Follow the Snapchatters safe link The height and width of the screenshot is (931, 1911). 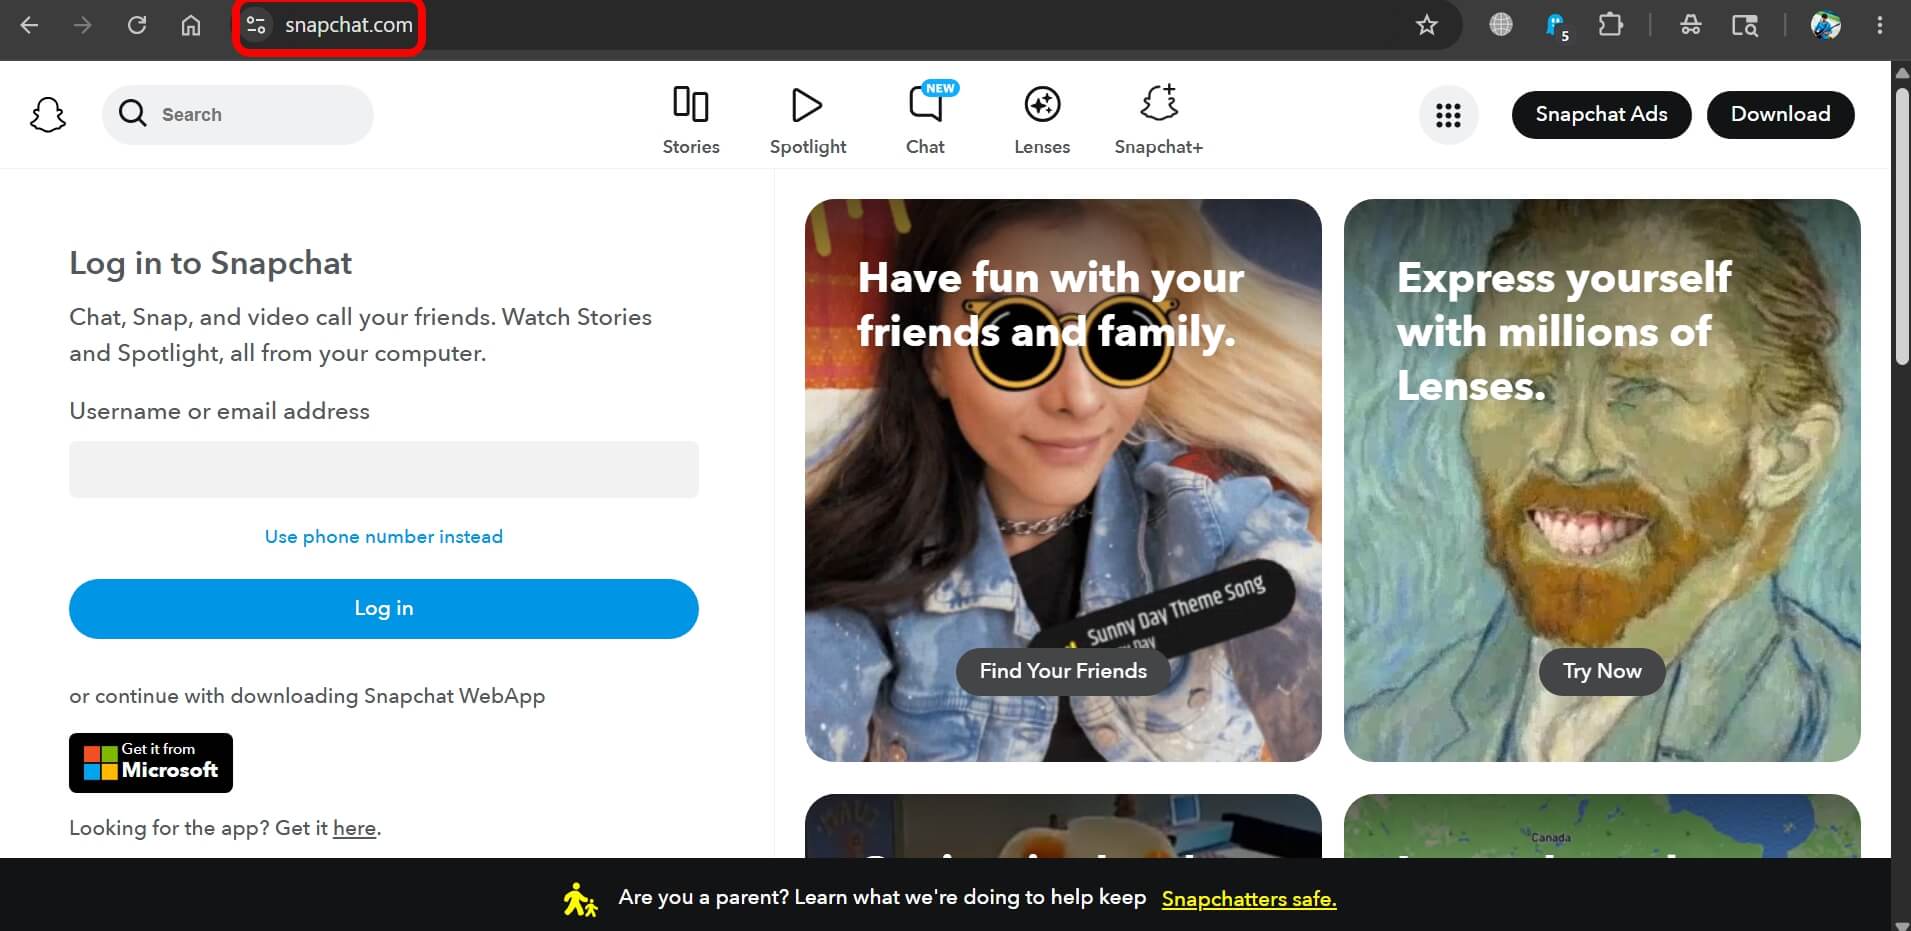coord(1249,899)
